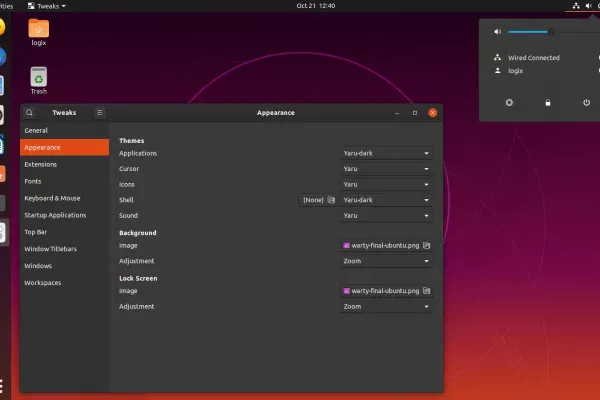
Task: Open the logix home folder on desktop
Action: coord(39,33)
